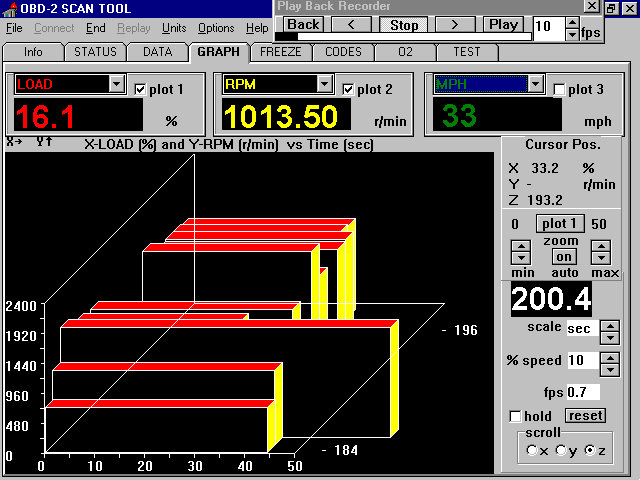Enable the plot 3 checkbox
The width and height of the screenshot is (640, 480).
559,89
